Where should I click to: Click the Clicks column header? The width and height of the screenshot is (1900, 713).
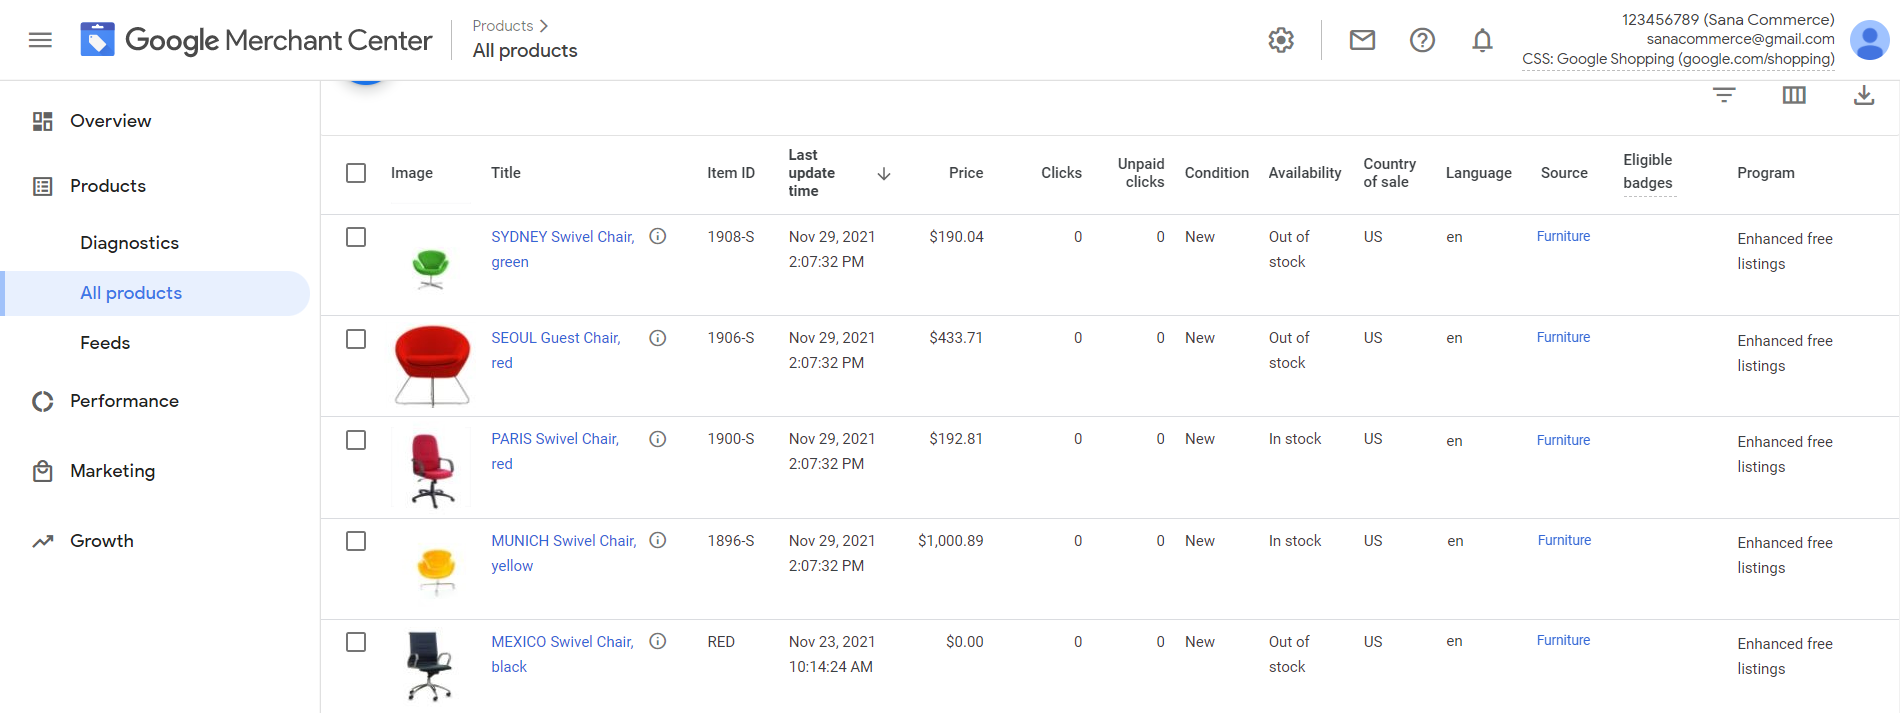(x=1061, y=173)
